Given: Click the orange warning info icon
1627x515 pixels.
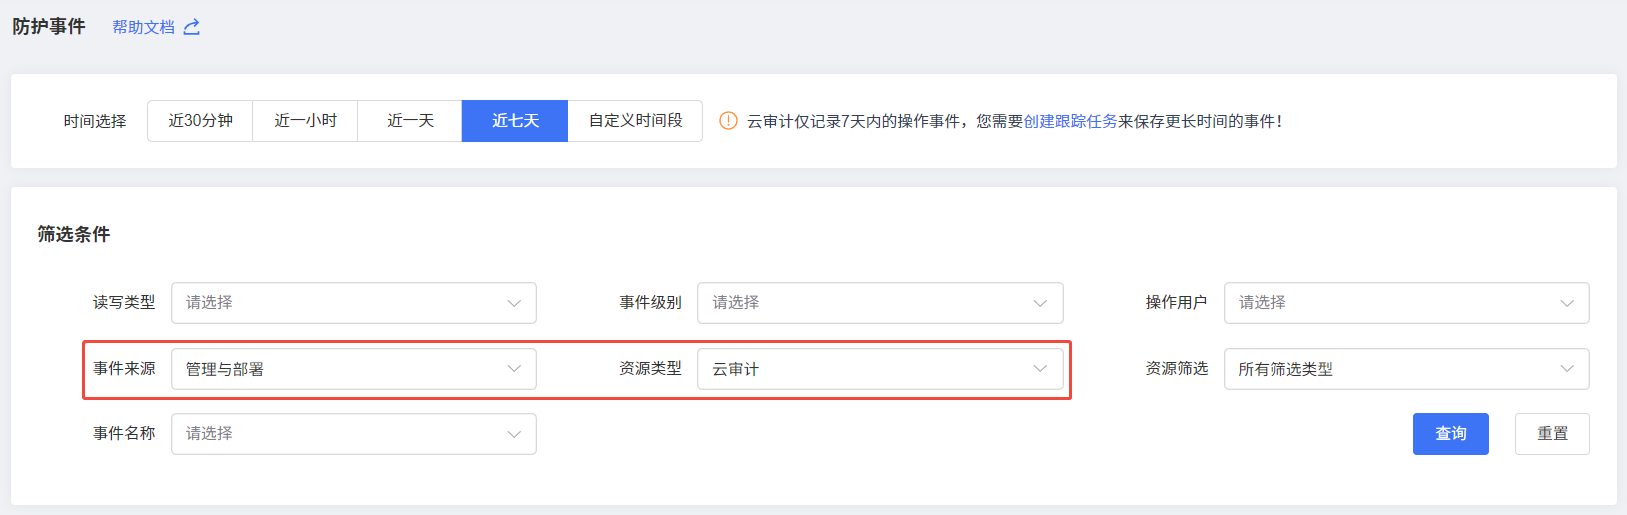Looking at the screenshot, I should click(728, 121).
